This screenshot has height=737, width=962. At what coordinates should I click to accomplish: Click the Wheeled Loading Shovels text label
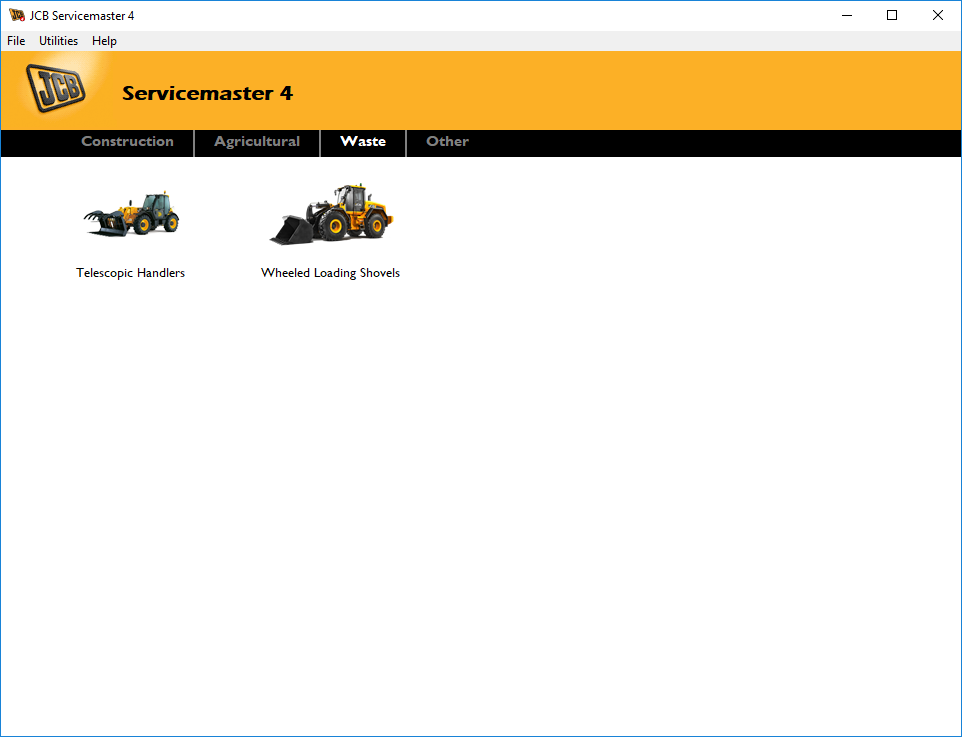tap(331, 273)
